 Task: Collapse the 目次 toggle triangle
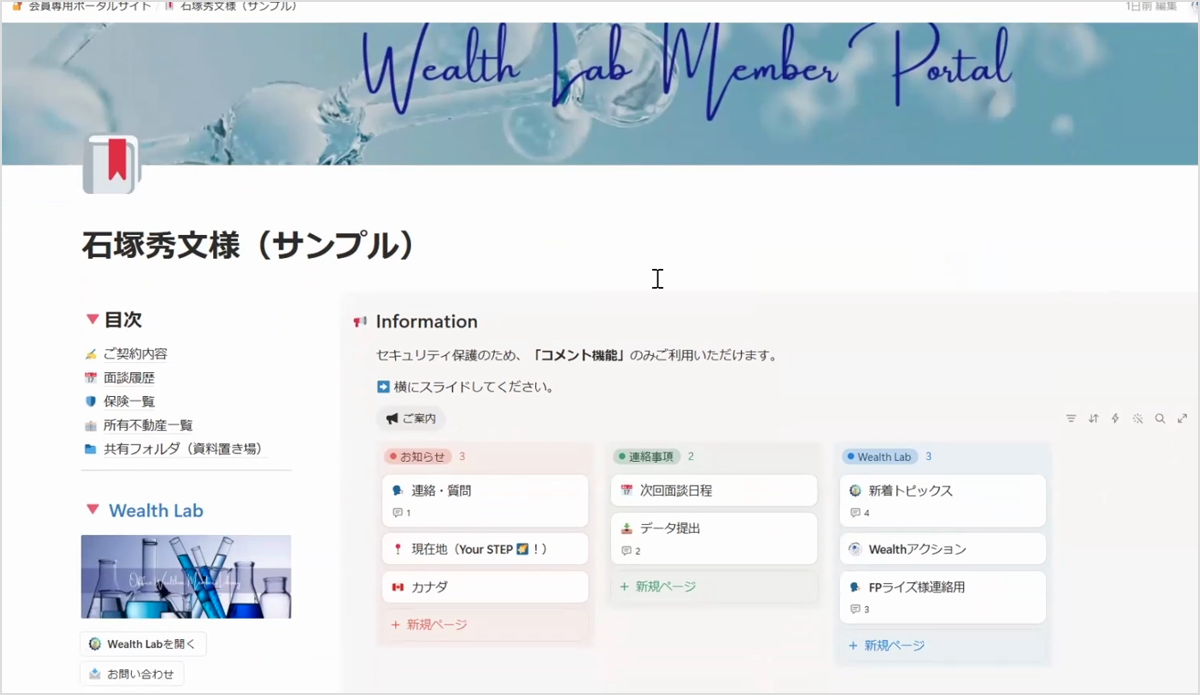pyautogui.click(x=92, y=320)
